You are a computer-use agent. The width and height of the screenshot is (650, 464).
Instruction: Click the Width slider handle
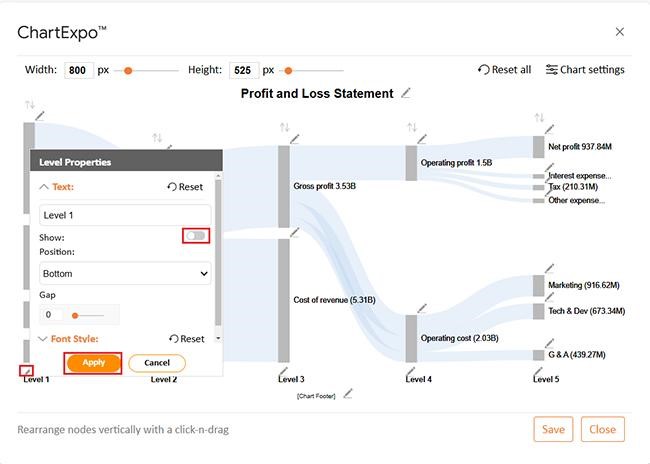tap(128, 71)
